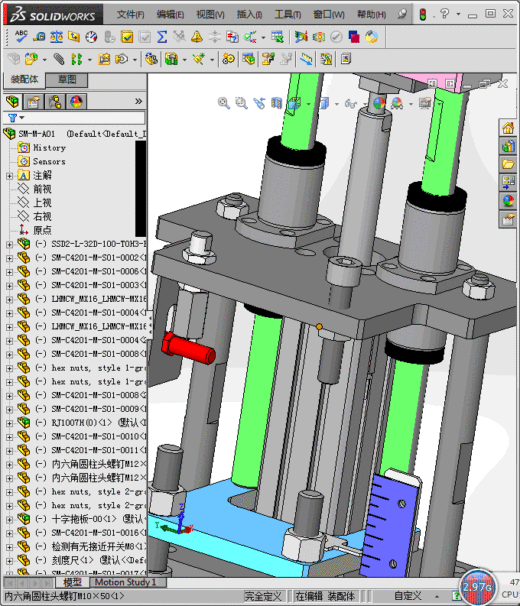Open the DisplayManager color ball tab
This screenshot has width=520, height=606.
[76, 102]
